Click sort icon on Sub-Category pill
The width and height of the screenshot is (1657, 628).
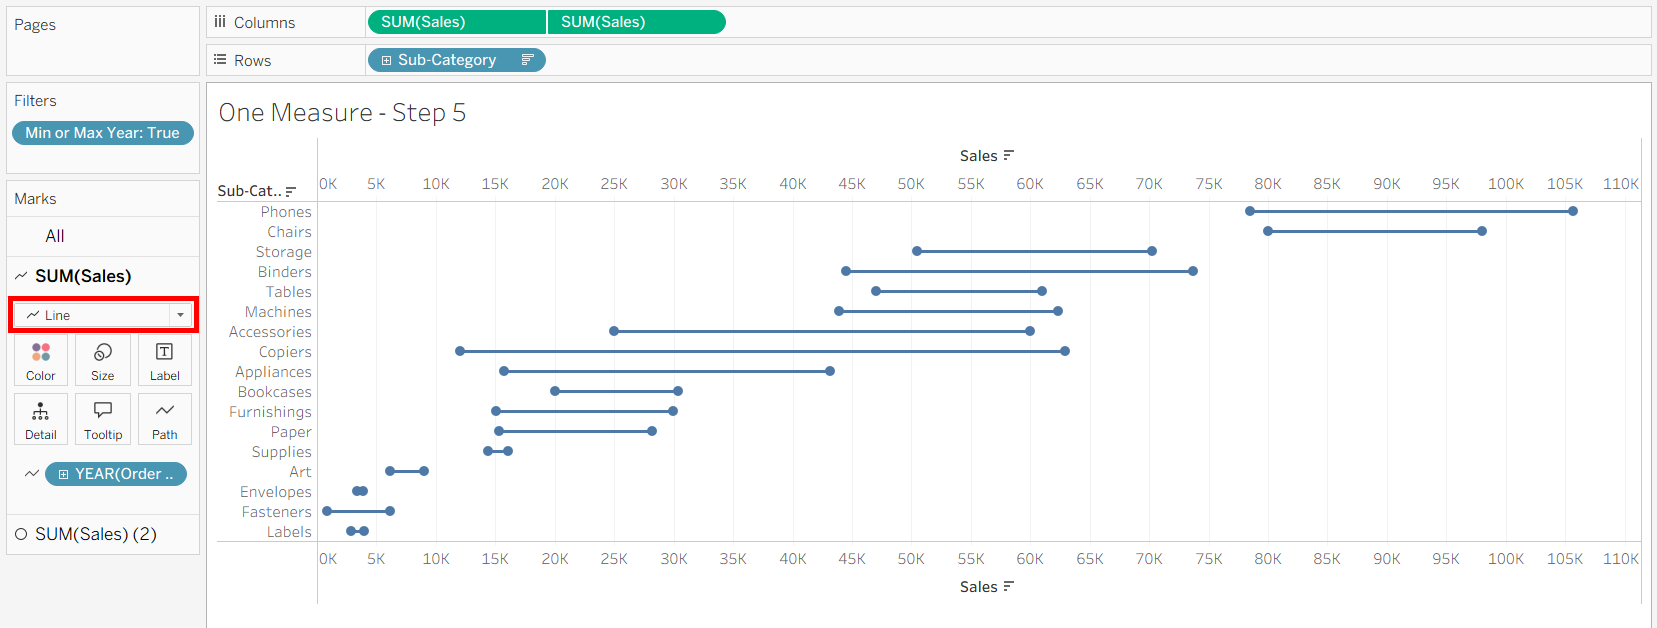pyautogui.click(x=527, y=60)
